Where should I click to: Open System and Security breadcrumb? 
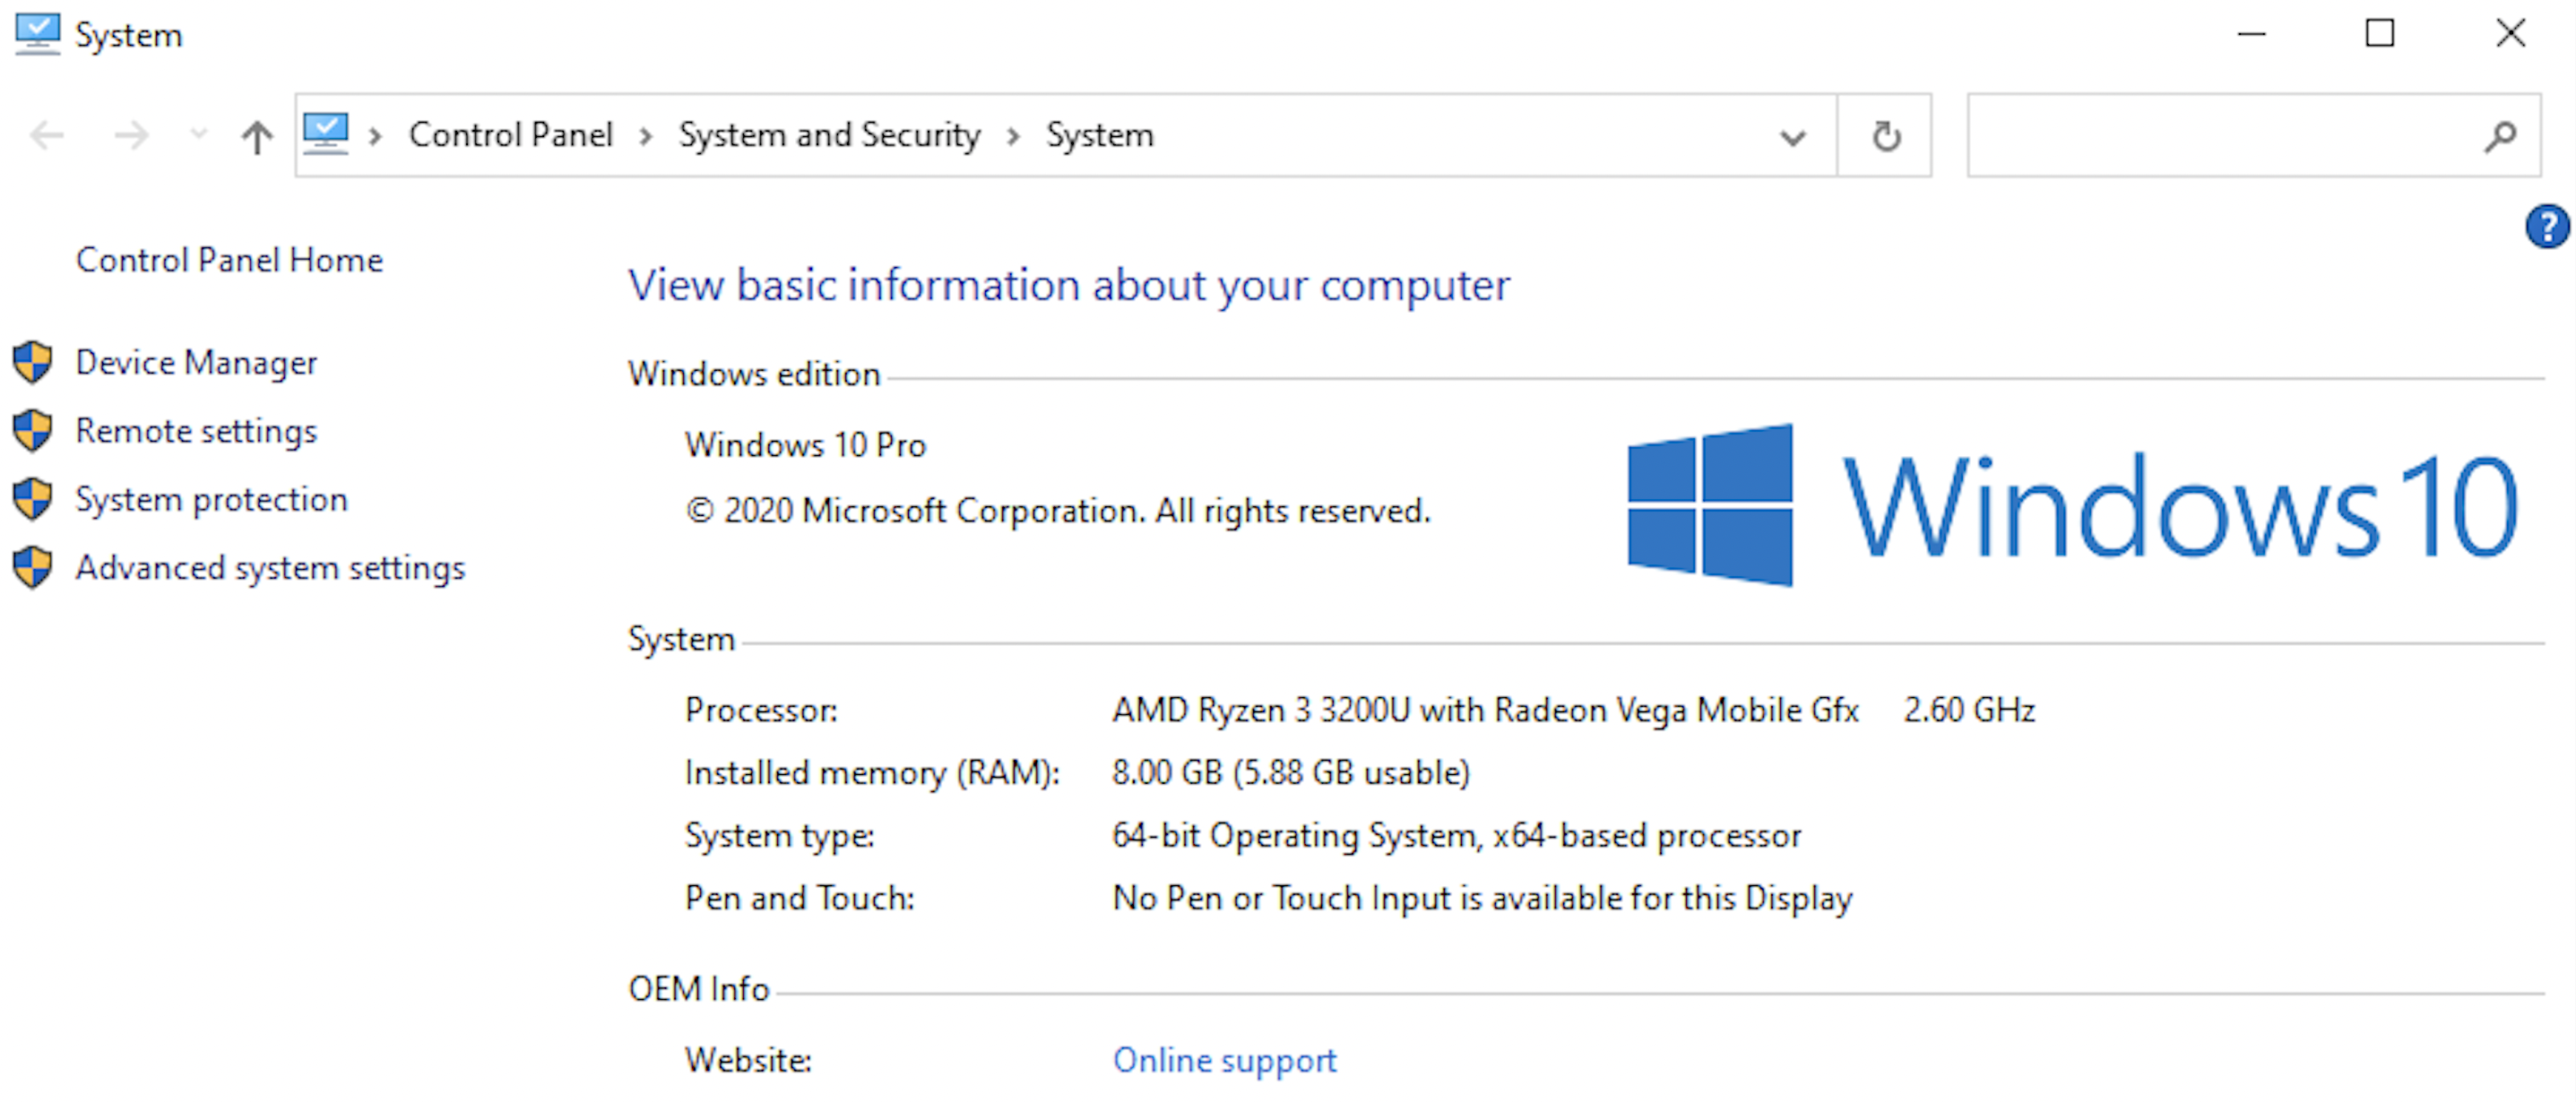pyautogui.click(x=829, y=135)
